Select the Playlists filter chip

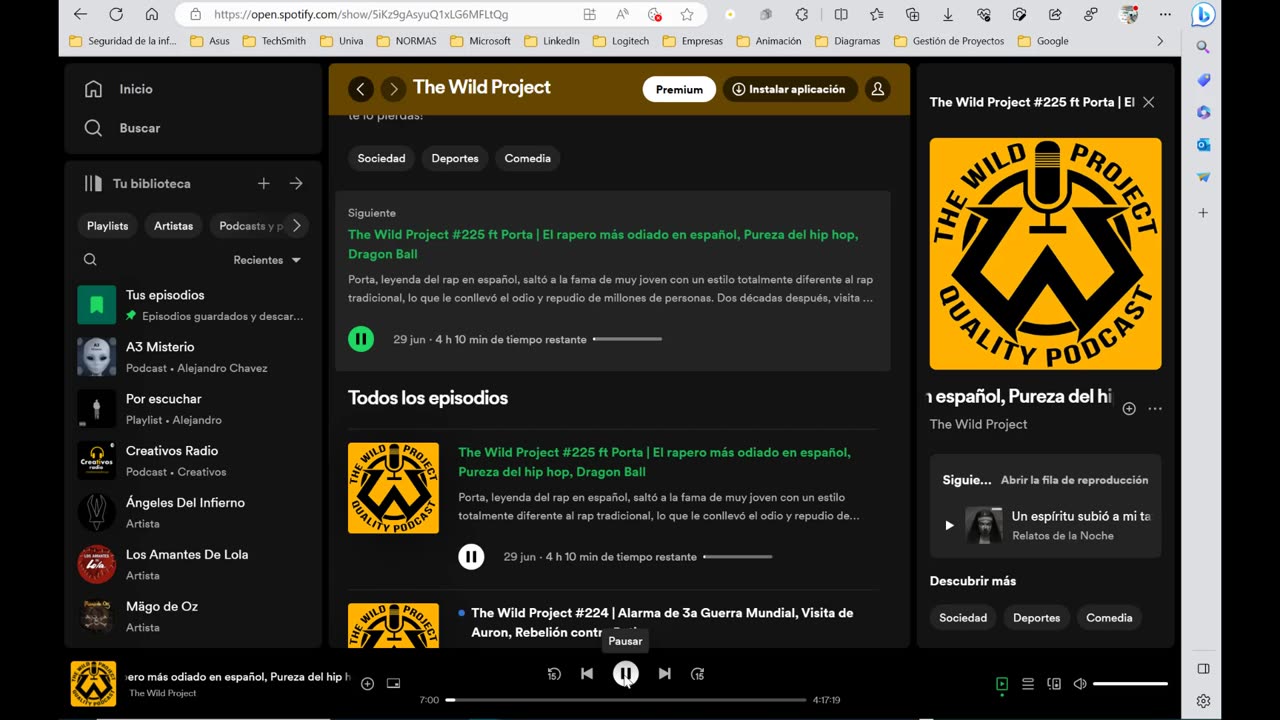point(107,226)
